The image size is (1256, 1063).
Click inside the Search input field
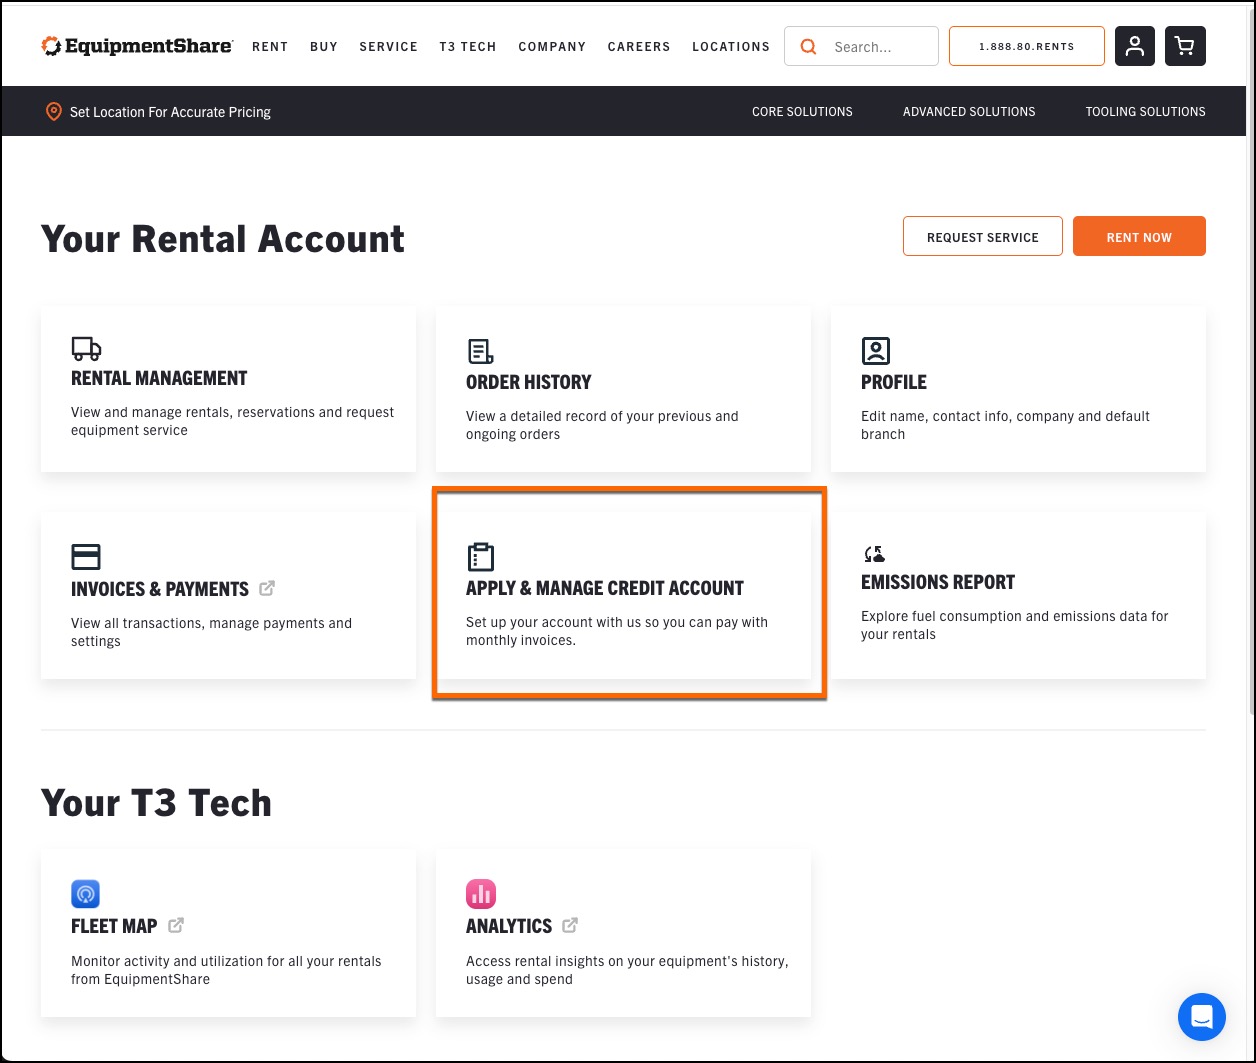[x=880, y=47]
